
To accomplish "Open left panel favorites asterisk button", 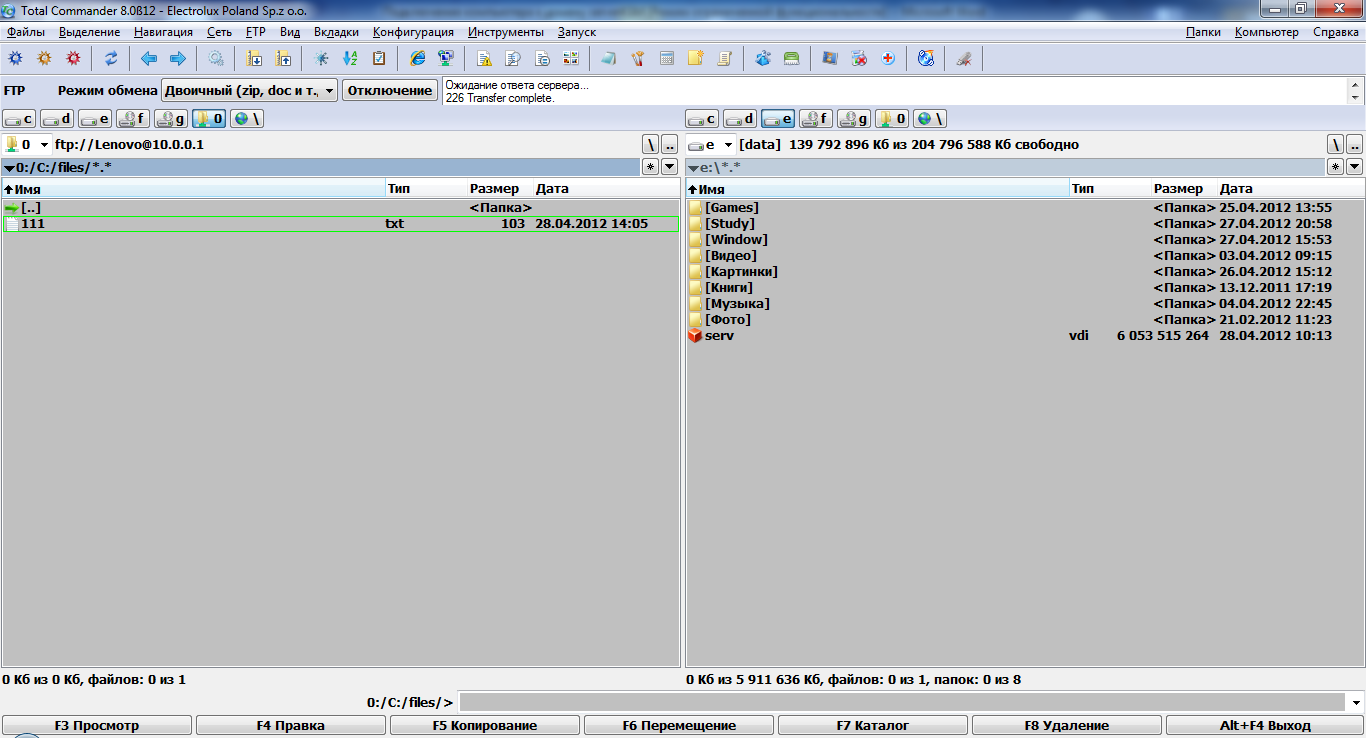I will pos(650,167).
